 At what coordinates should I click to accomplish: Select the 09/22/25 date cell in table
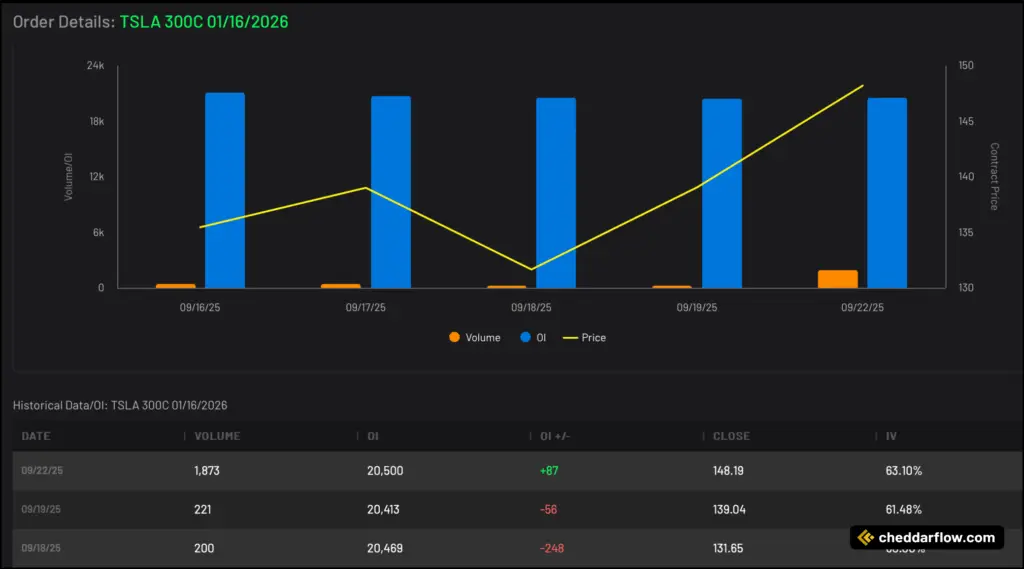click(x=42, y=470)
